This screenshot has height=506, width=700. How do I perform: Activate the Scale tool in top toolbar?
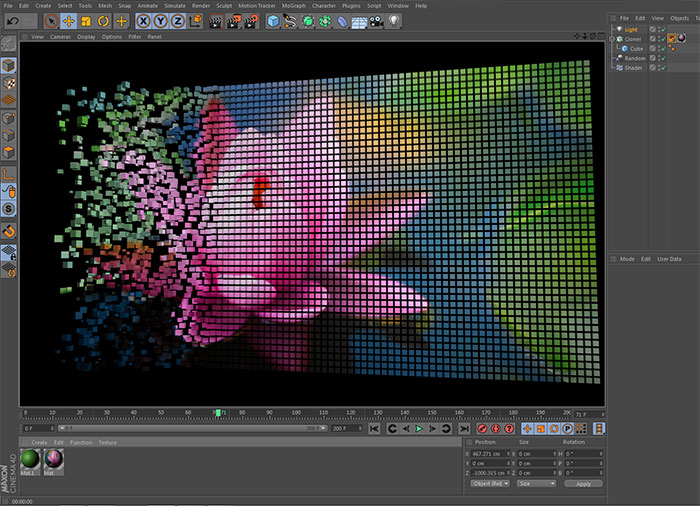[86, 21]
